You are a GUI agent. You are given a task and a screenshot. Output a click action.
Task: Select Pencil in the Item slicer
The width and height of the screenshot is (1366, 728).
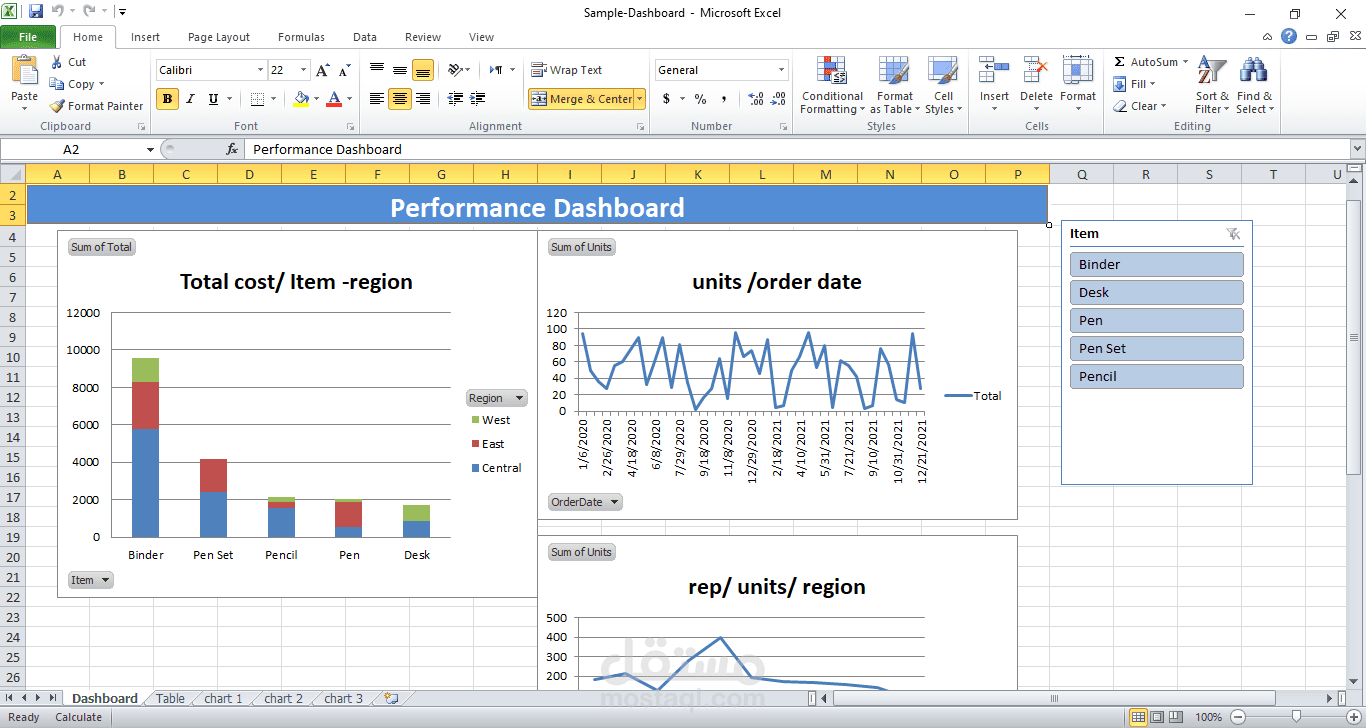1156,376
